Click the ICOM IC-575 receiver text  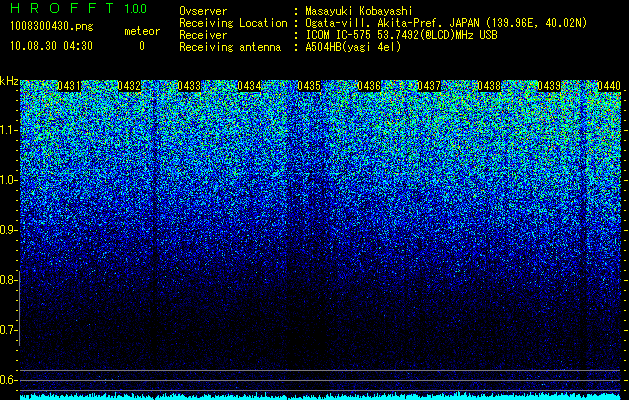pos(401,35)
